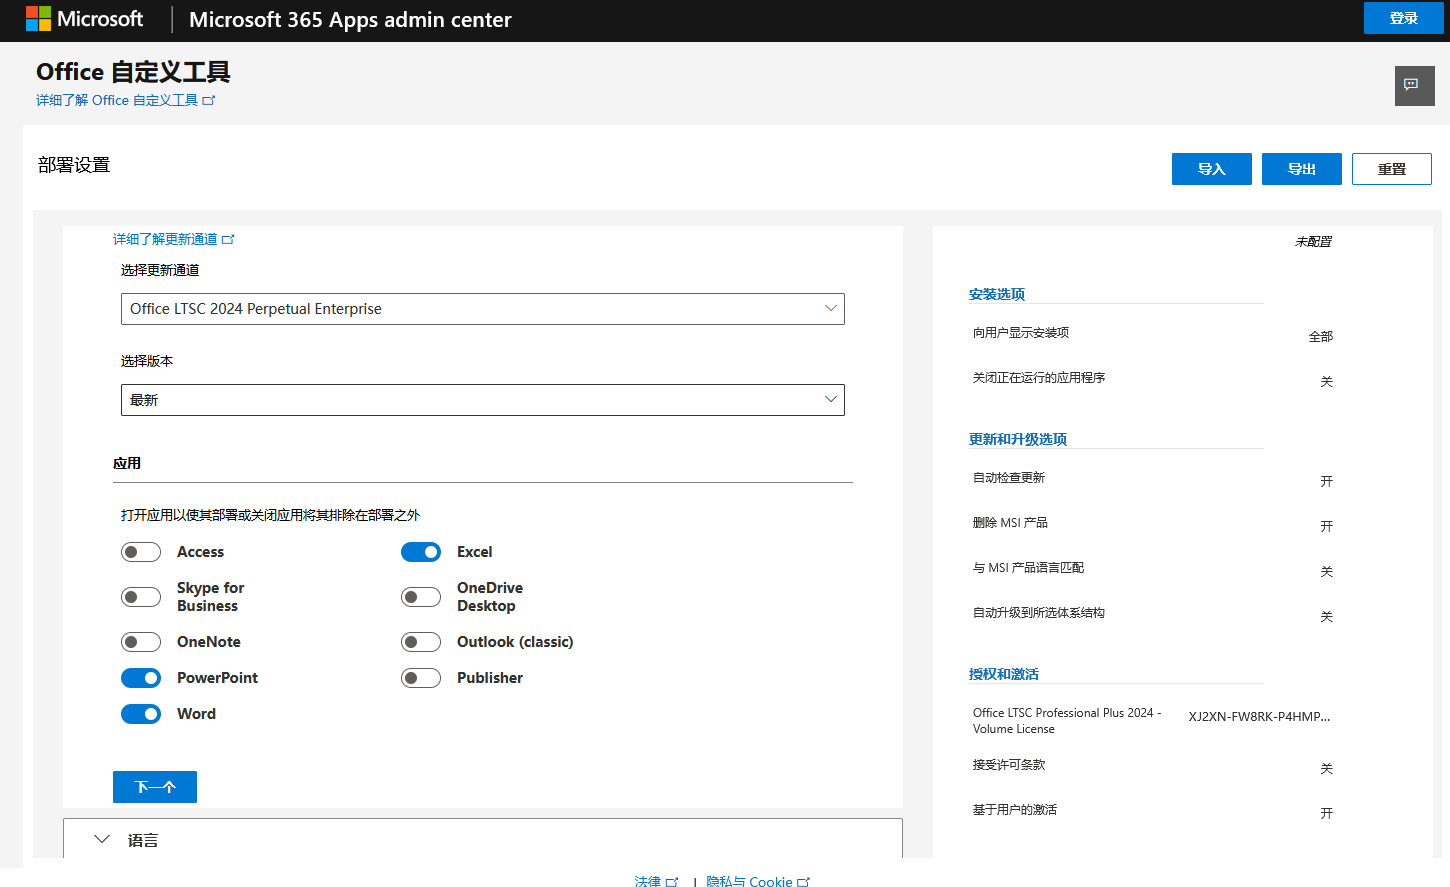Enable the Skype for Business toggle
This screenshot has width=1450, height=887.
tap(141, 597)
